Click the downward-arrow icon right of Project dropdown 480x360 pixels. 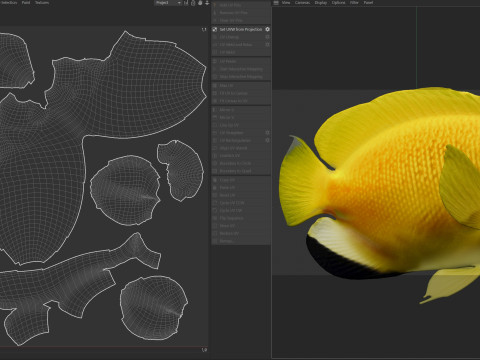point(207,3)
